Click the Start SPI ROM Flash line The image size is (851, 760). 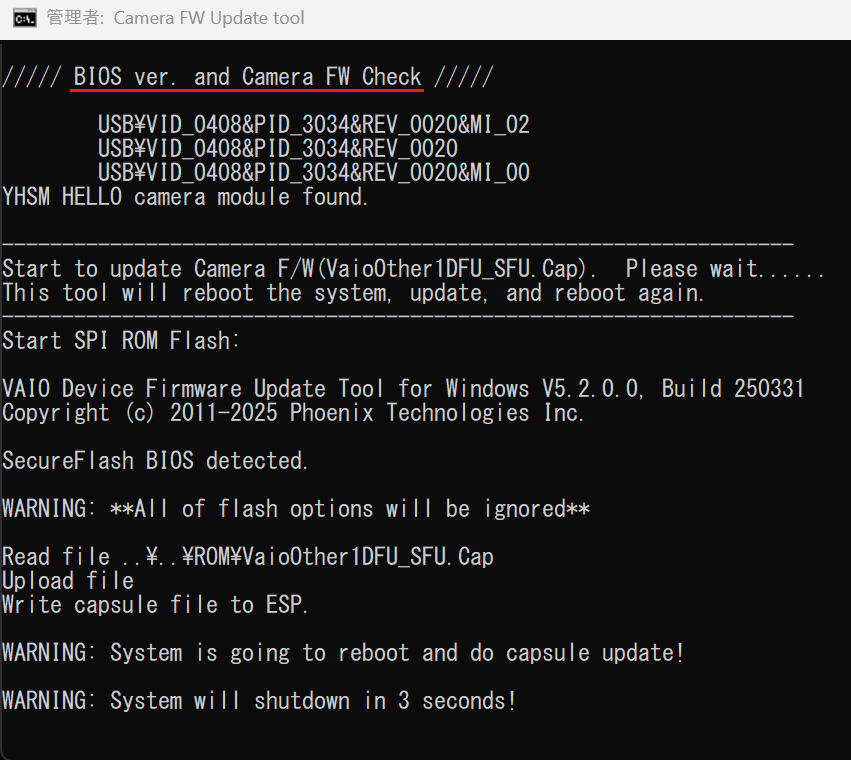pos(121,341)
